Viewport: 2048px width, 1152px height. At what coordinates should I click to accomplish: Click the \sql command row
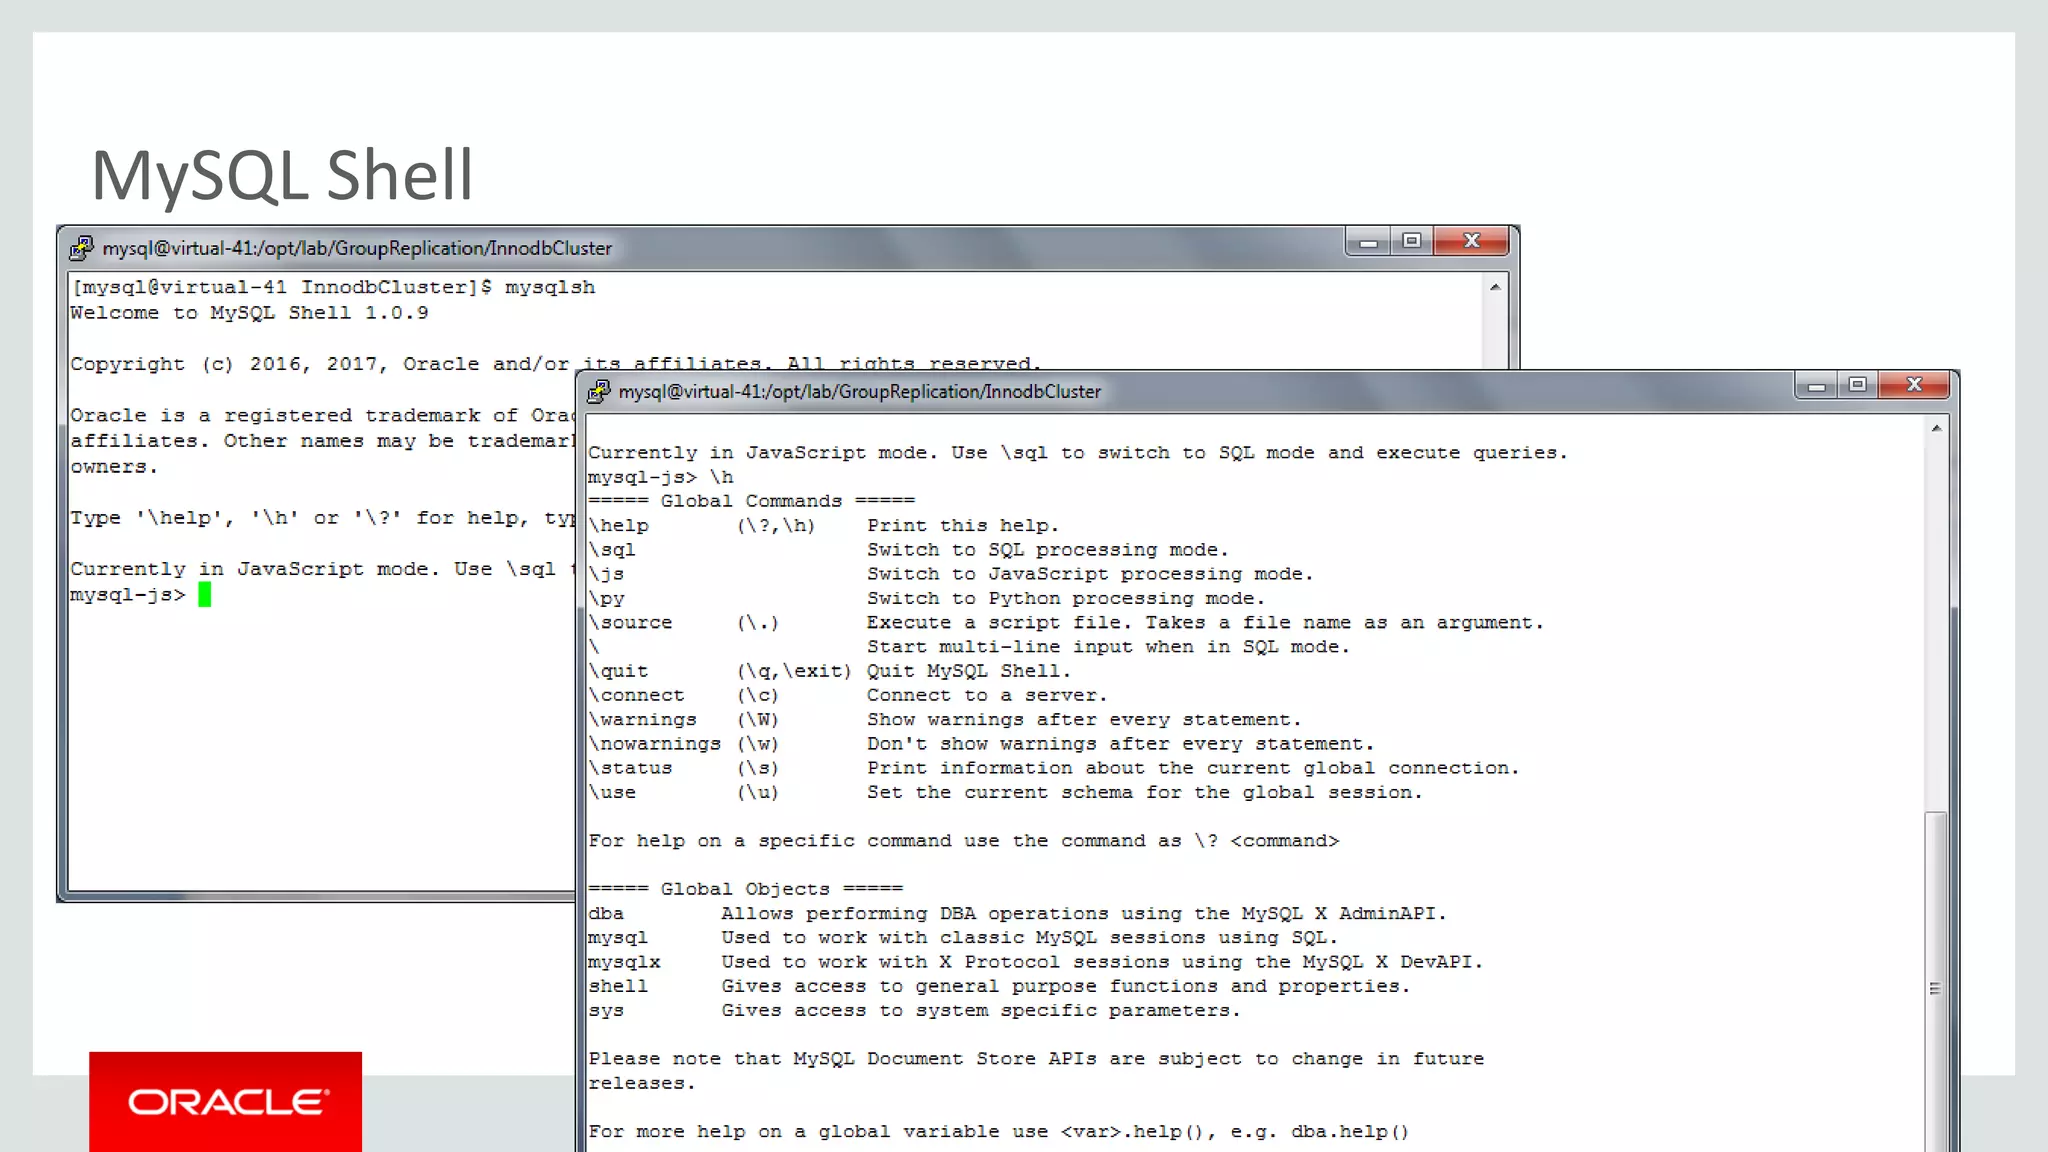click(908, 550)
